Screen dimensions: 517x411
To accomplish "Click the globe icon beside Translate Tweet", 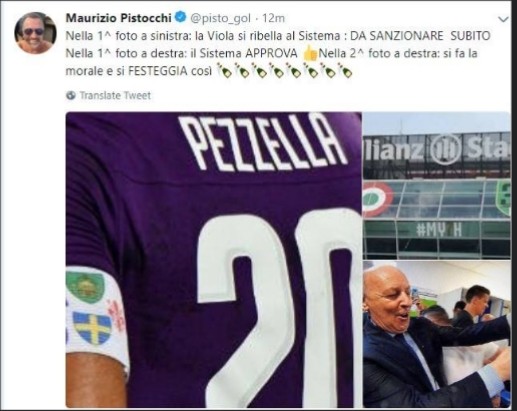I will pyautogui.click(x=71, y=95).
